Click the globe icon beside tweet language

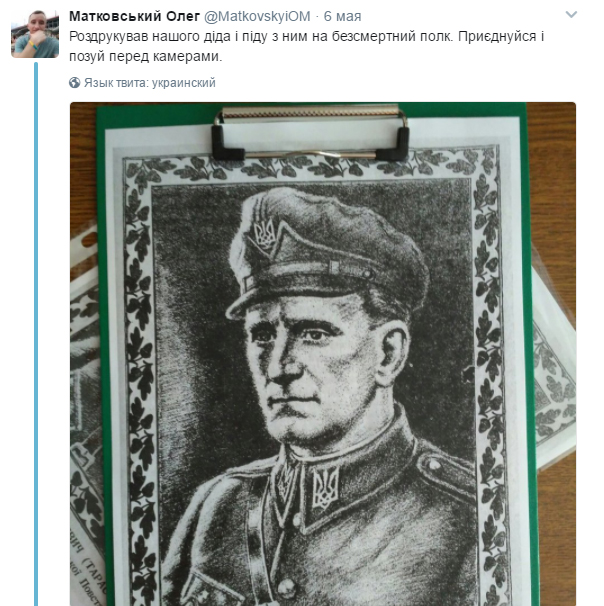[x=75, y=83]
